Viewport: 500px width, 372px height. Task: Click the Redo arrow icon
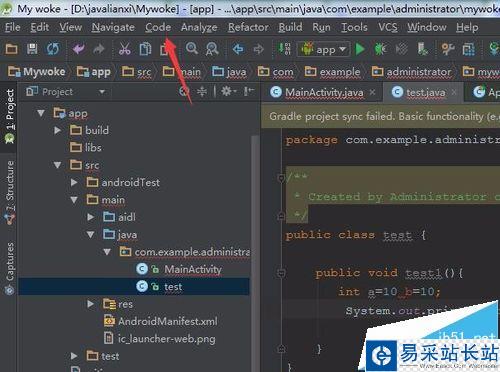pos(99,49)
